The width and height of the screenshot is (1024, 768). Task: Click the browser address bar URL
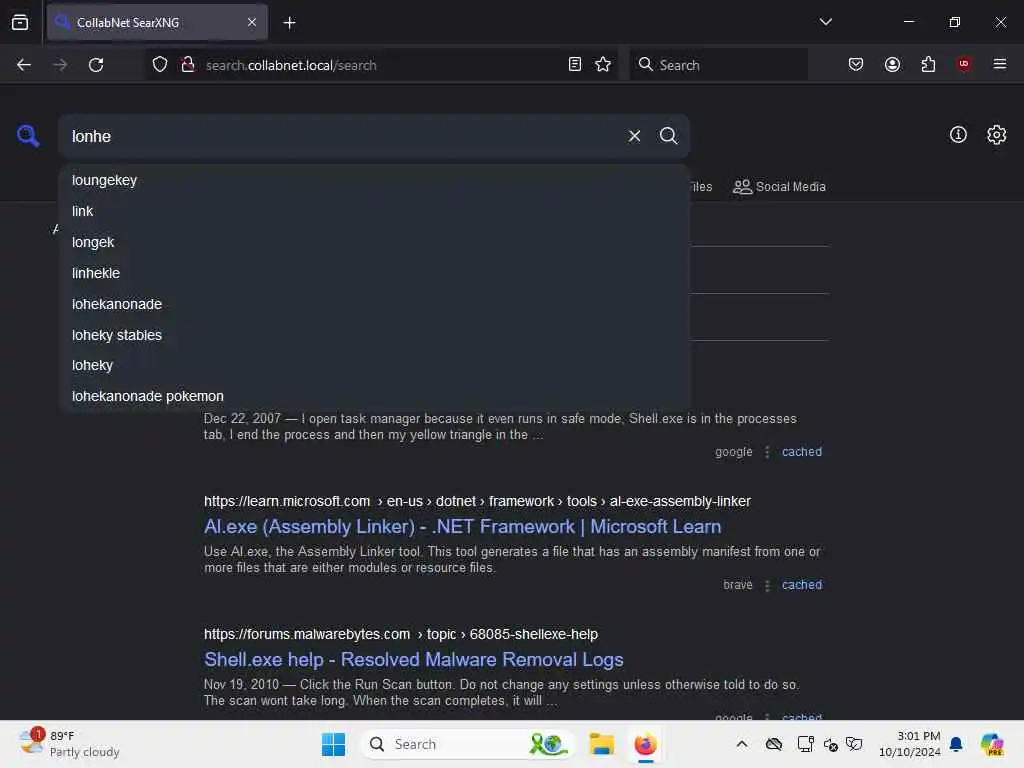(381, 65)
